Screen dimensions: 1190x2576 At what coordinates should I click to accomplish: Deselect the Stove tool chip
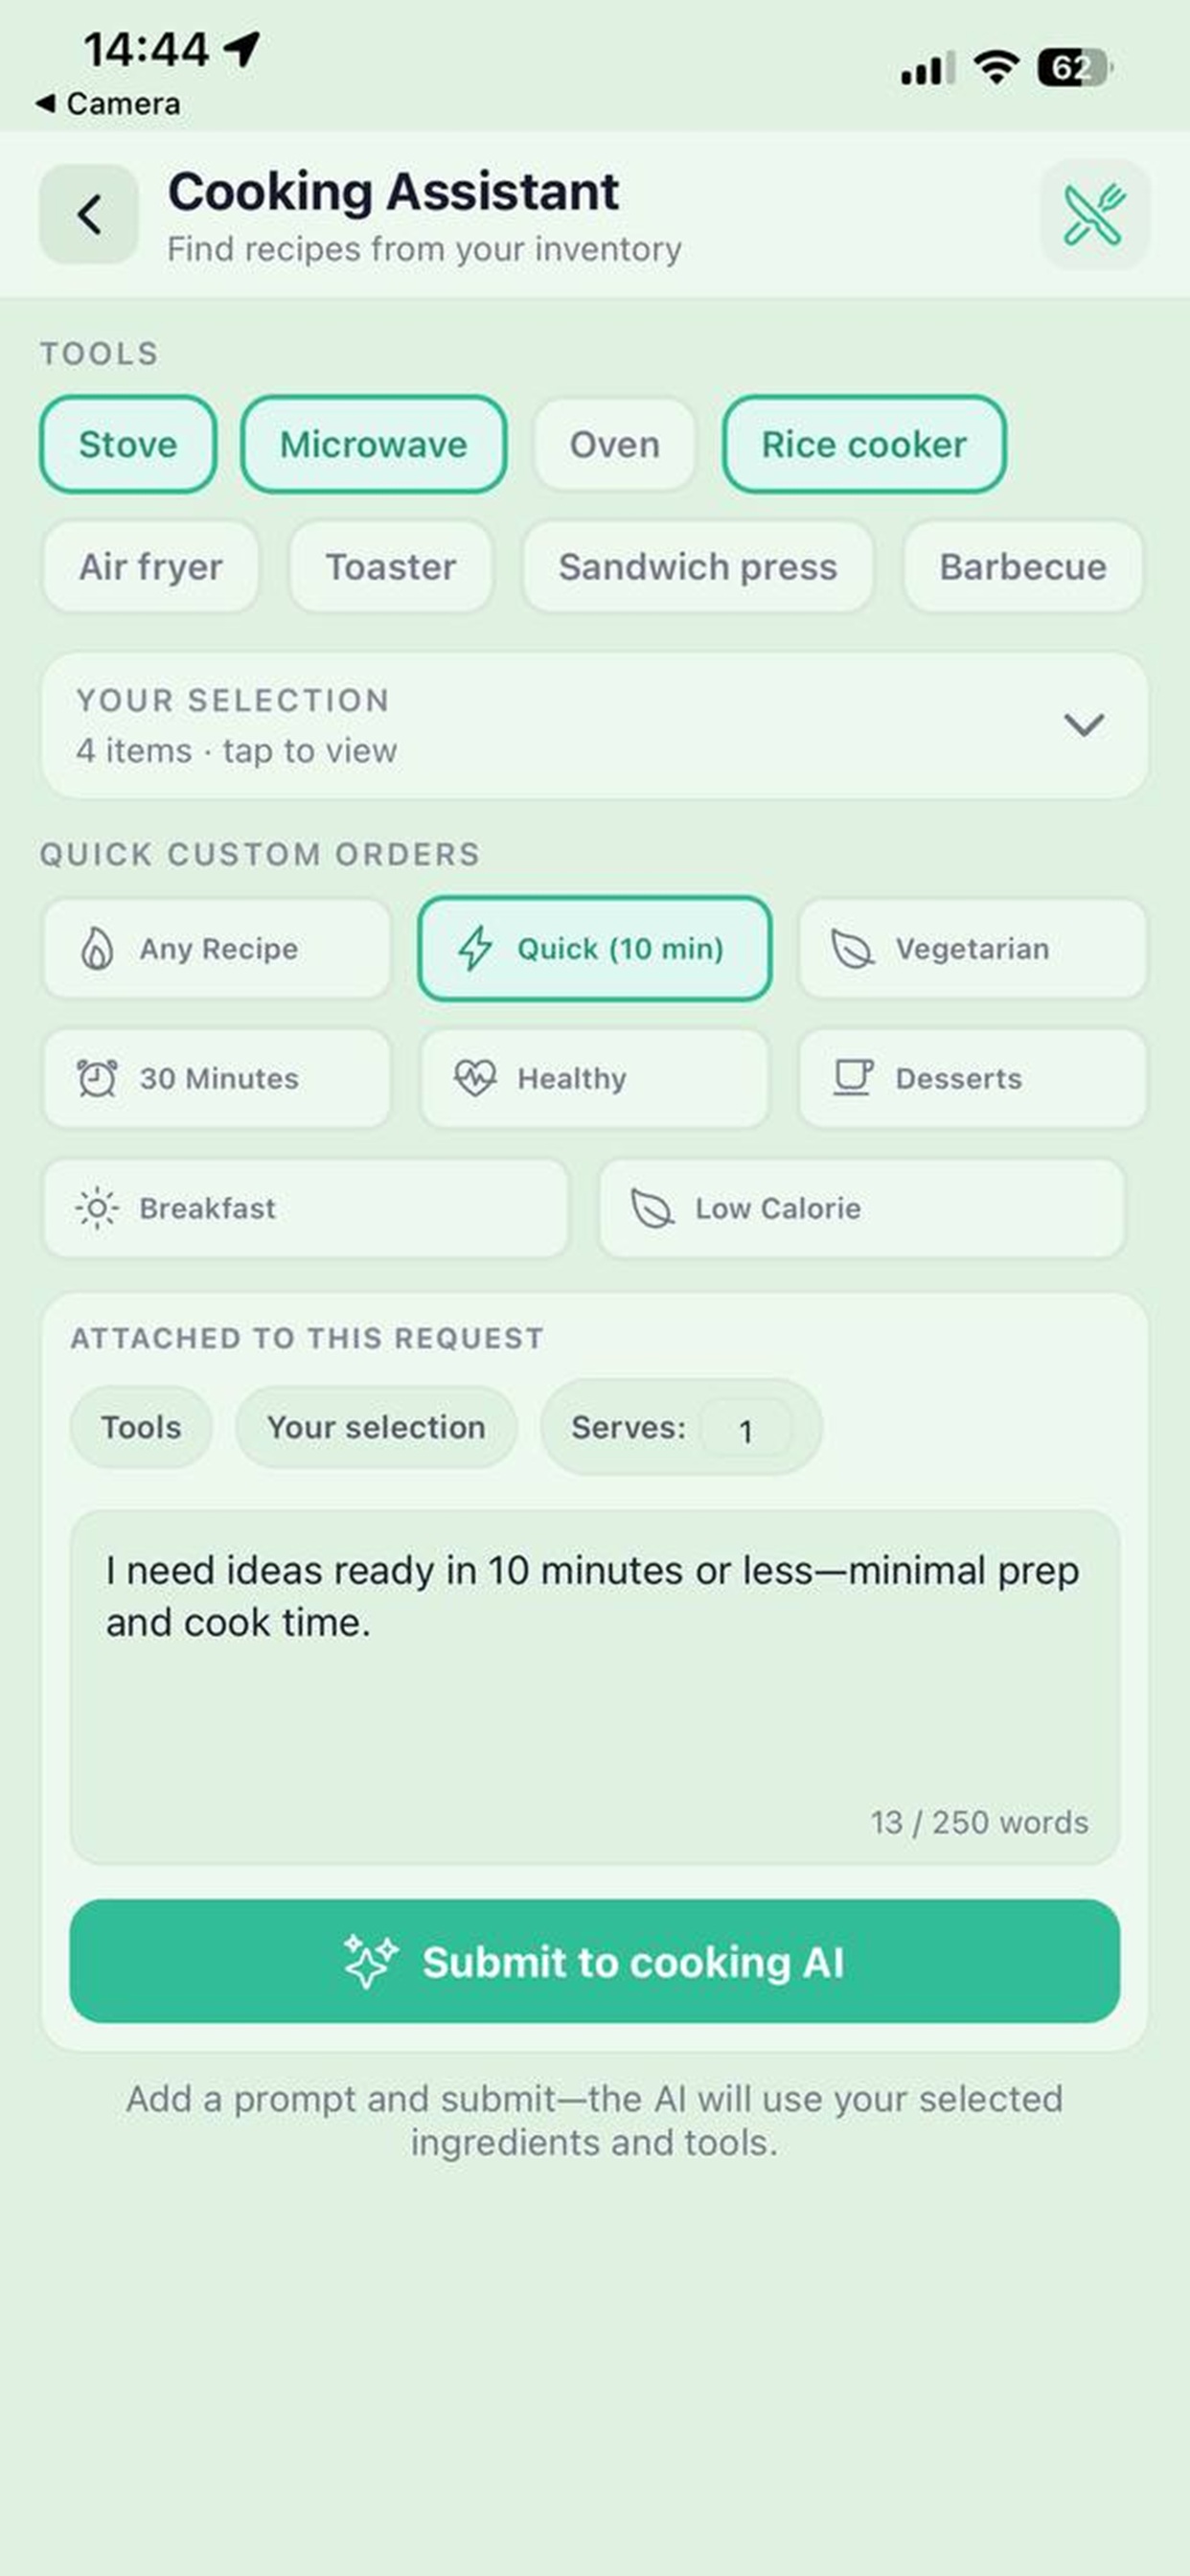pos(128,444)
